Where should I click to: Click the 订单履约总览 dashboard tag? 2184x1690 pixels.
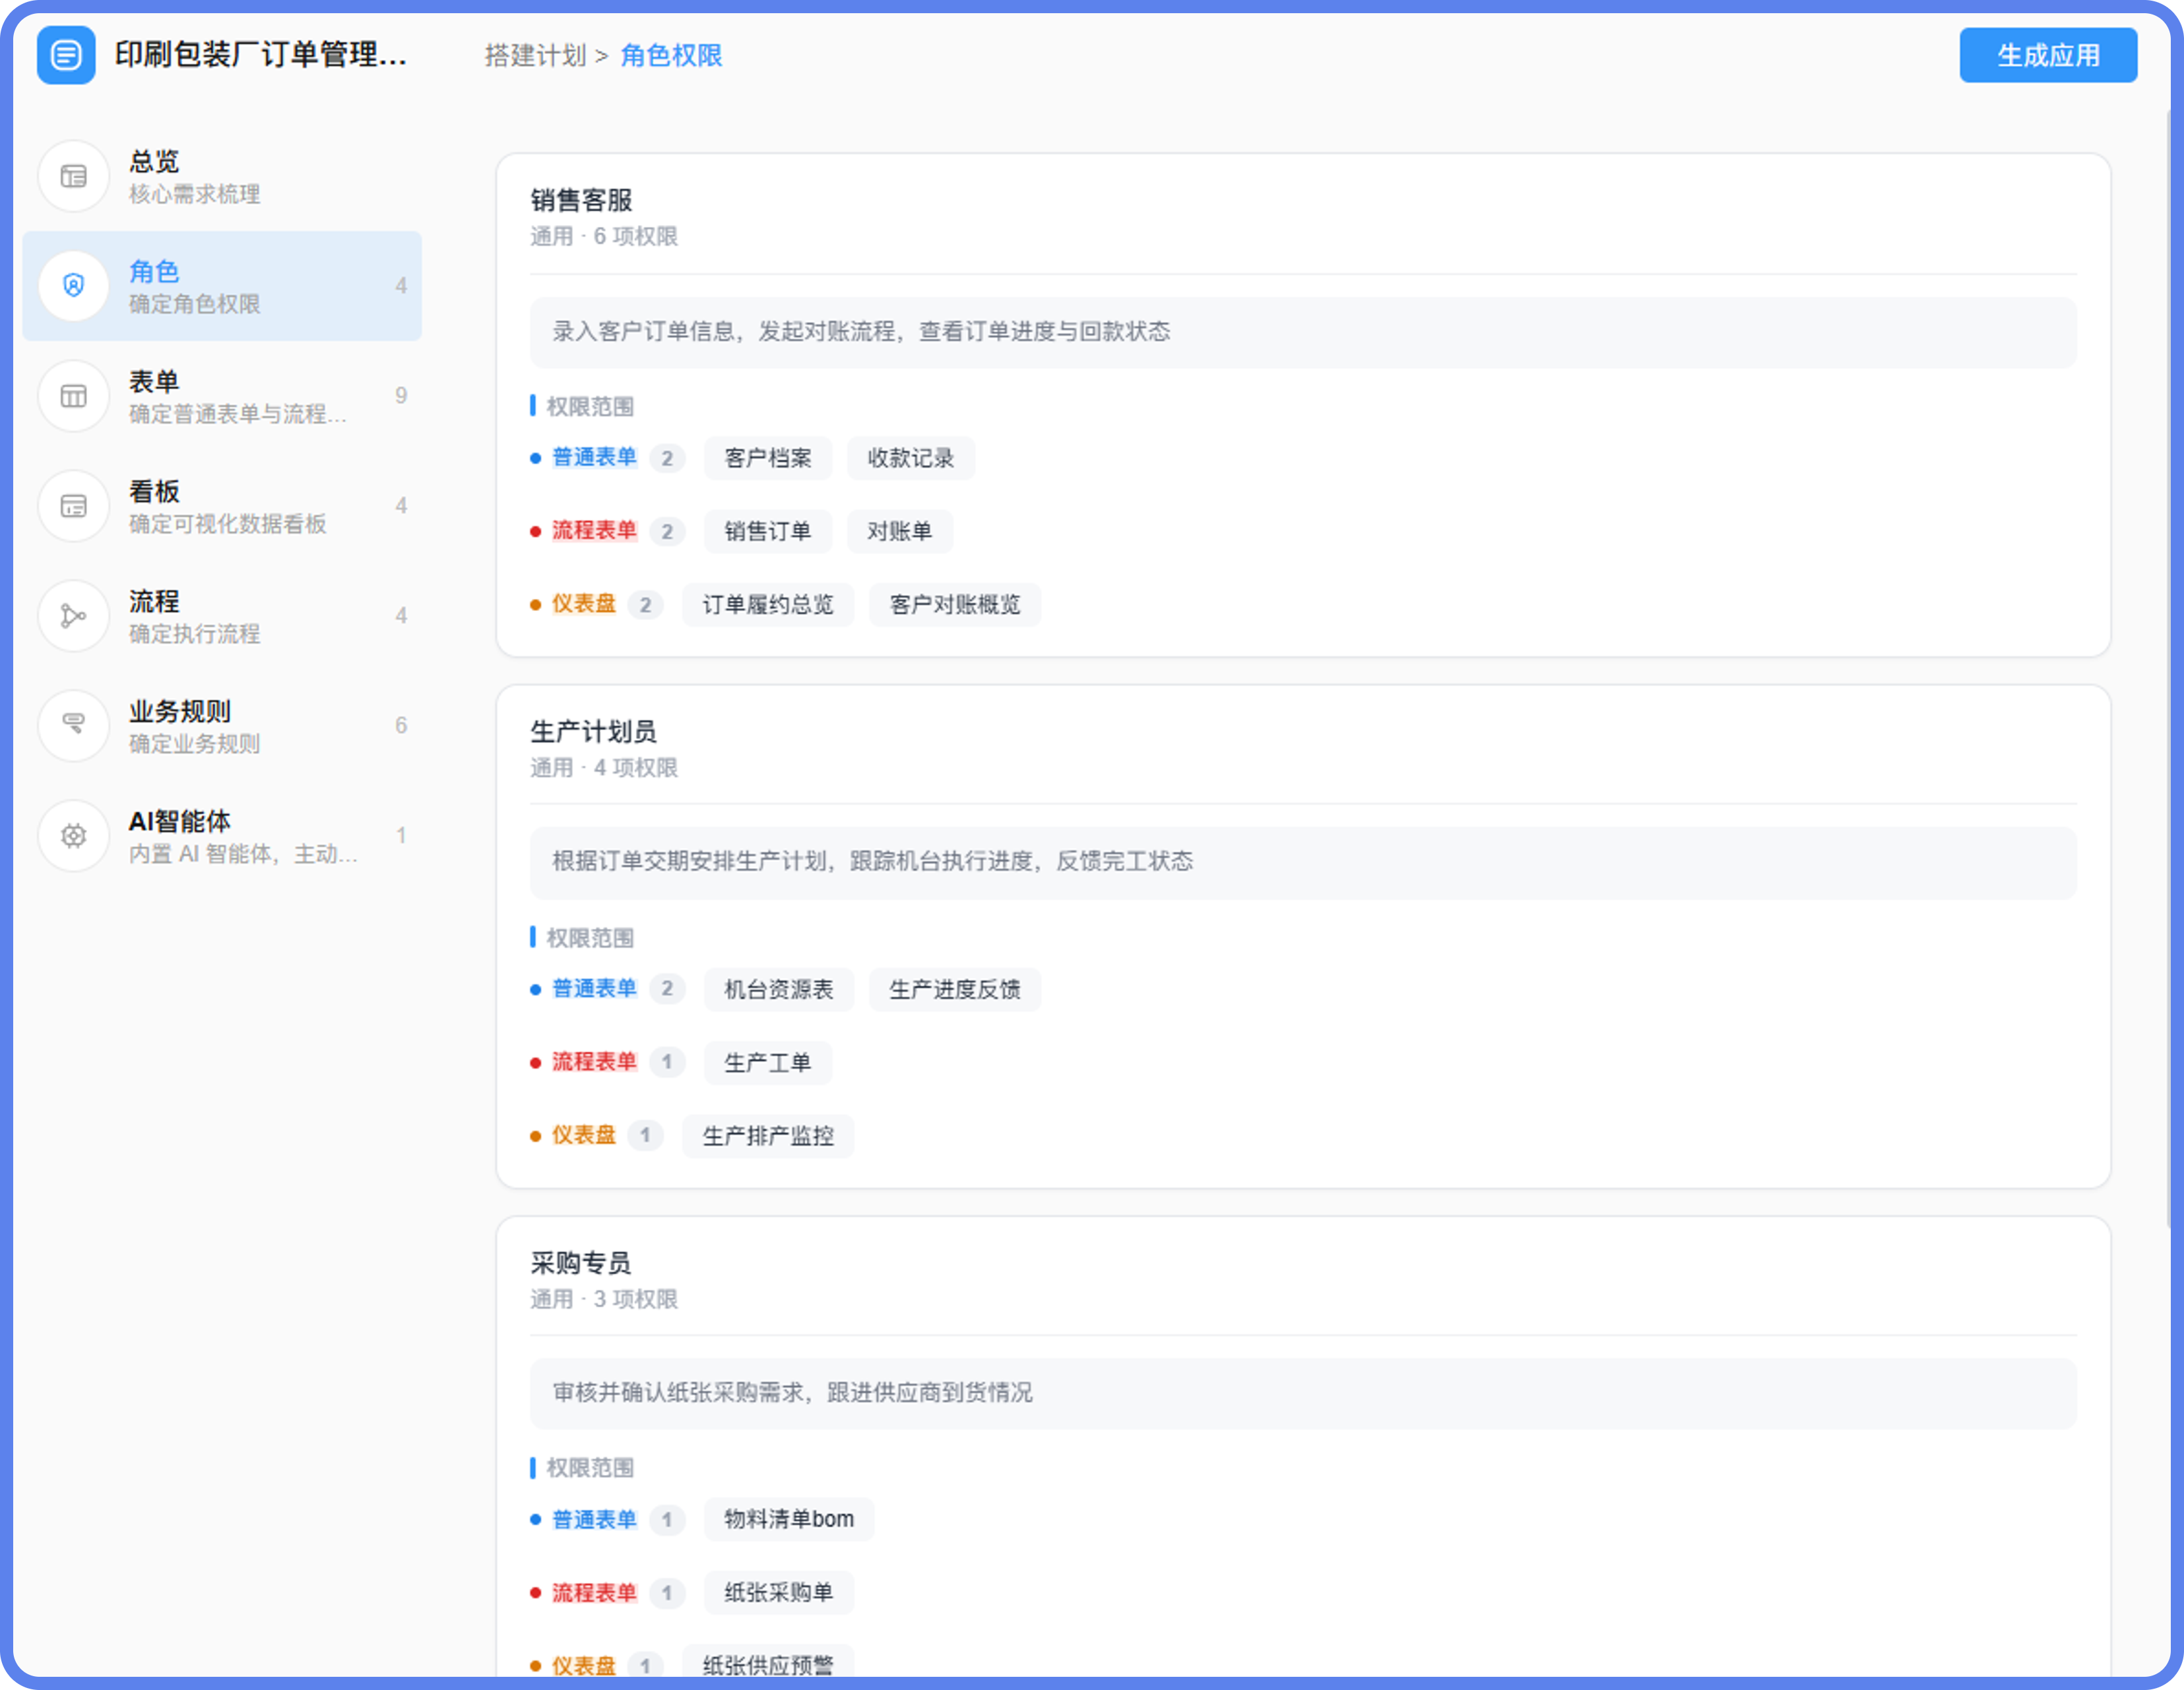(768, 604)
